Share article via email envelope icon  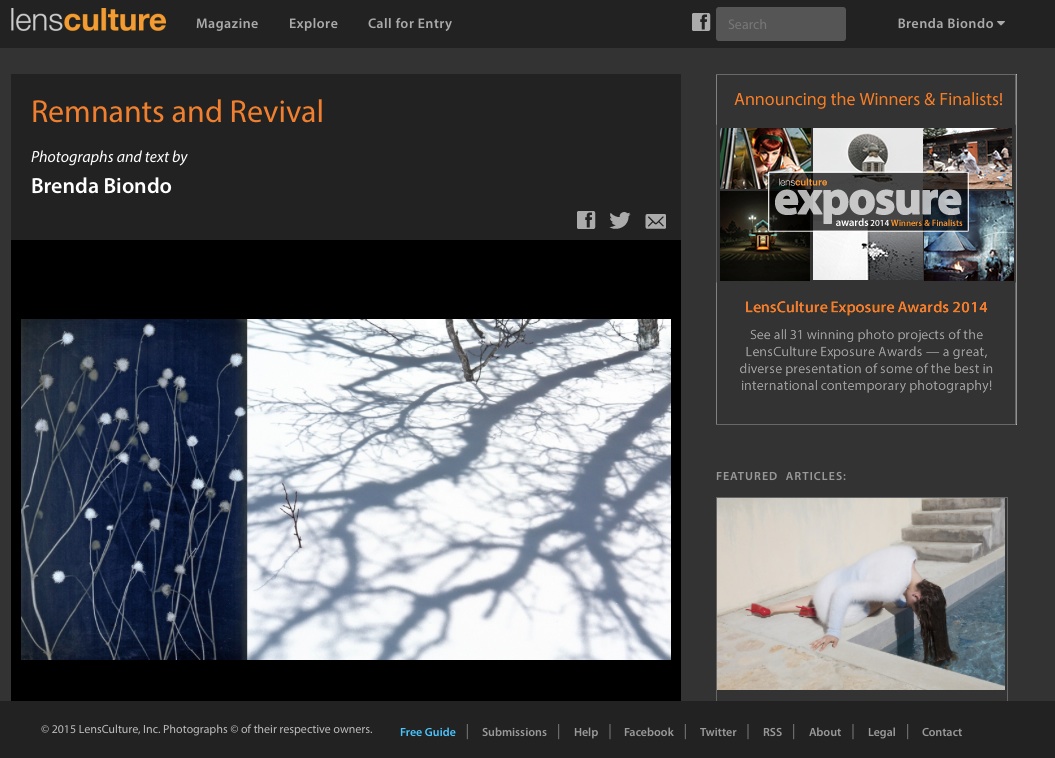point(655,221)
